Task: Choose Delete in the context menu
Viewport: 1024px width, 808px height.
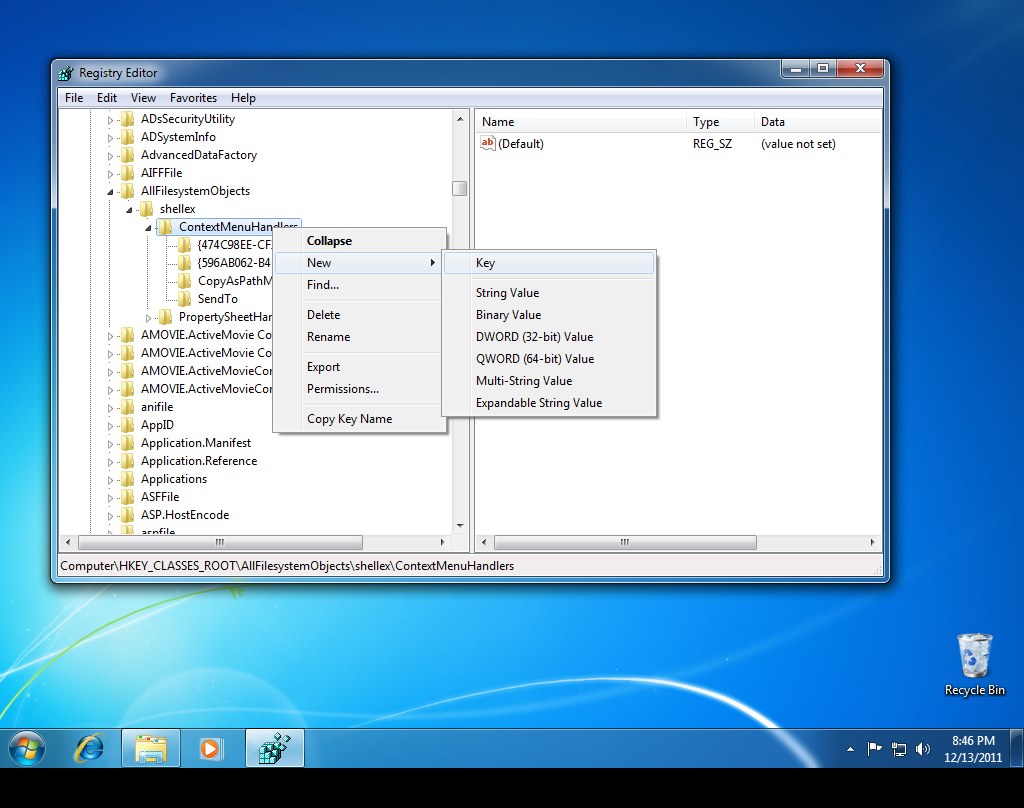Action: [x=360, y=315]
